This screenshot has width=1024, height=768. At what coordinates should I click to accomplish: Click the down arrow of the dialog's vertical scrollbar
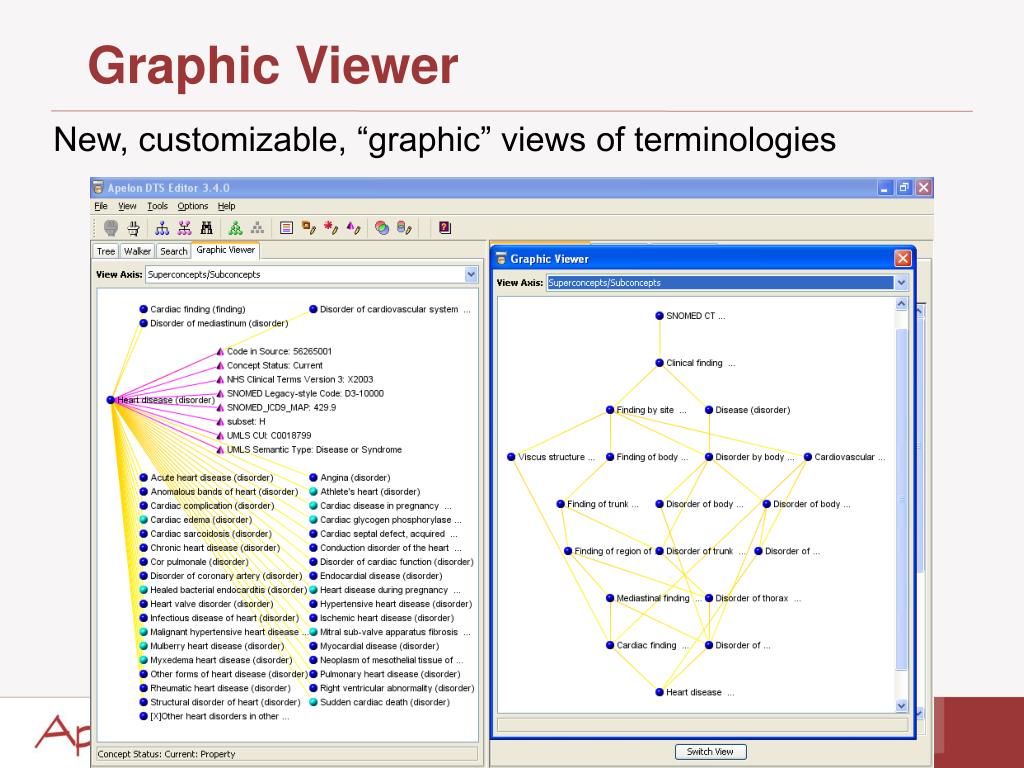(x=901, y=705)
